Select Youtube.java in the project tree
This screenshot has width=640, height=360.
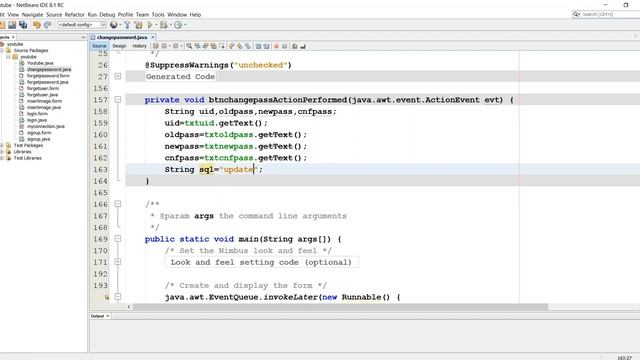point(40,63)
